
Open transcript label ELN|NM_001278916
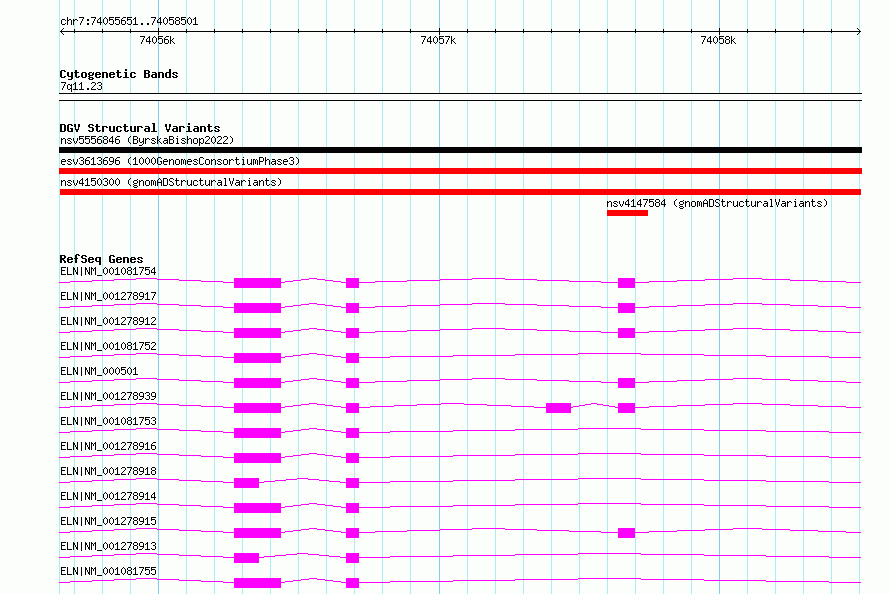pos(108,446)
